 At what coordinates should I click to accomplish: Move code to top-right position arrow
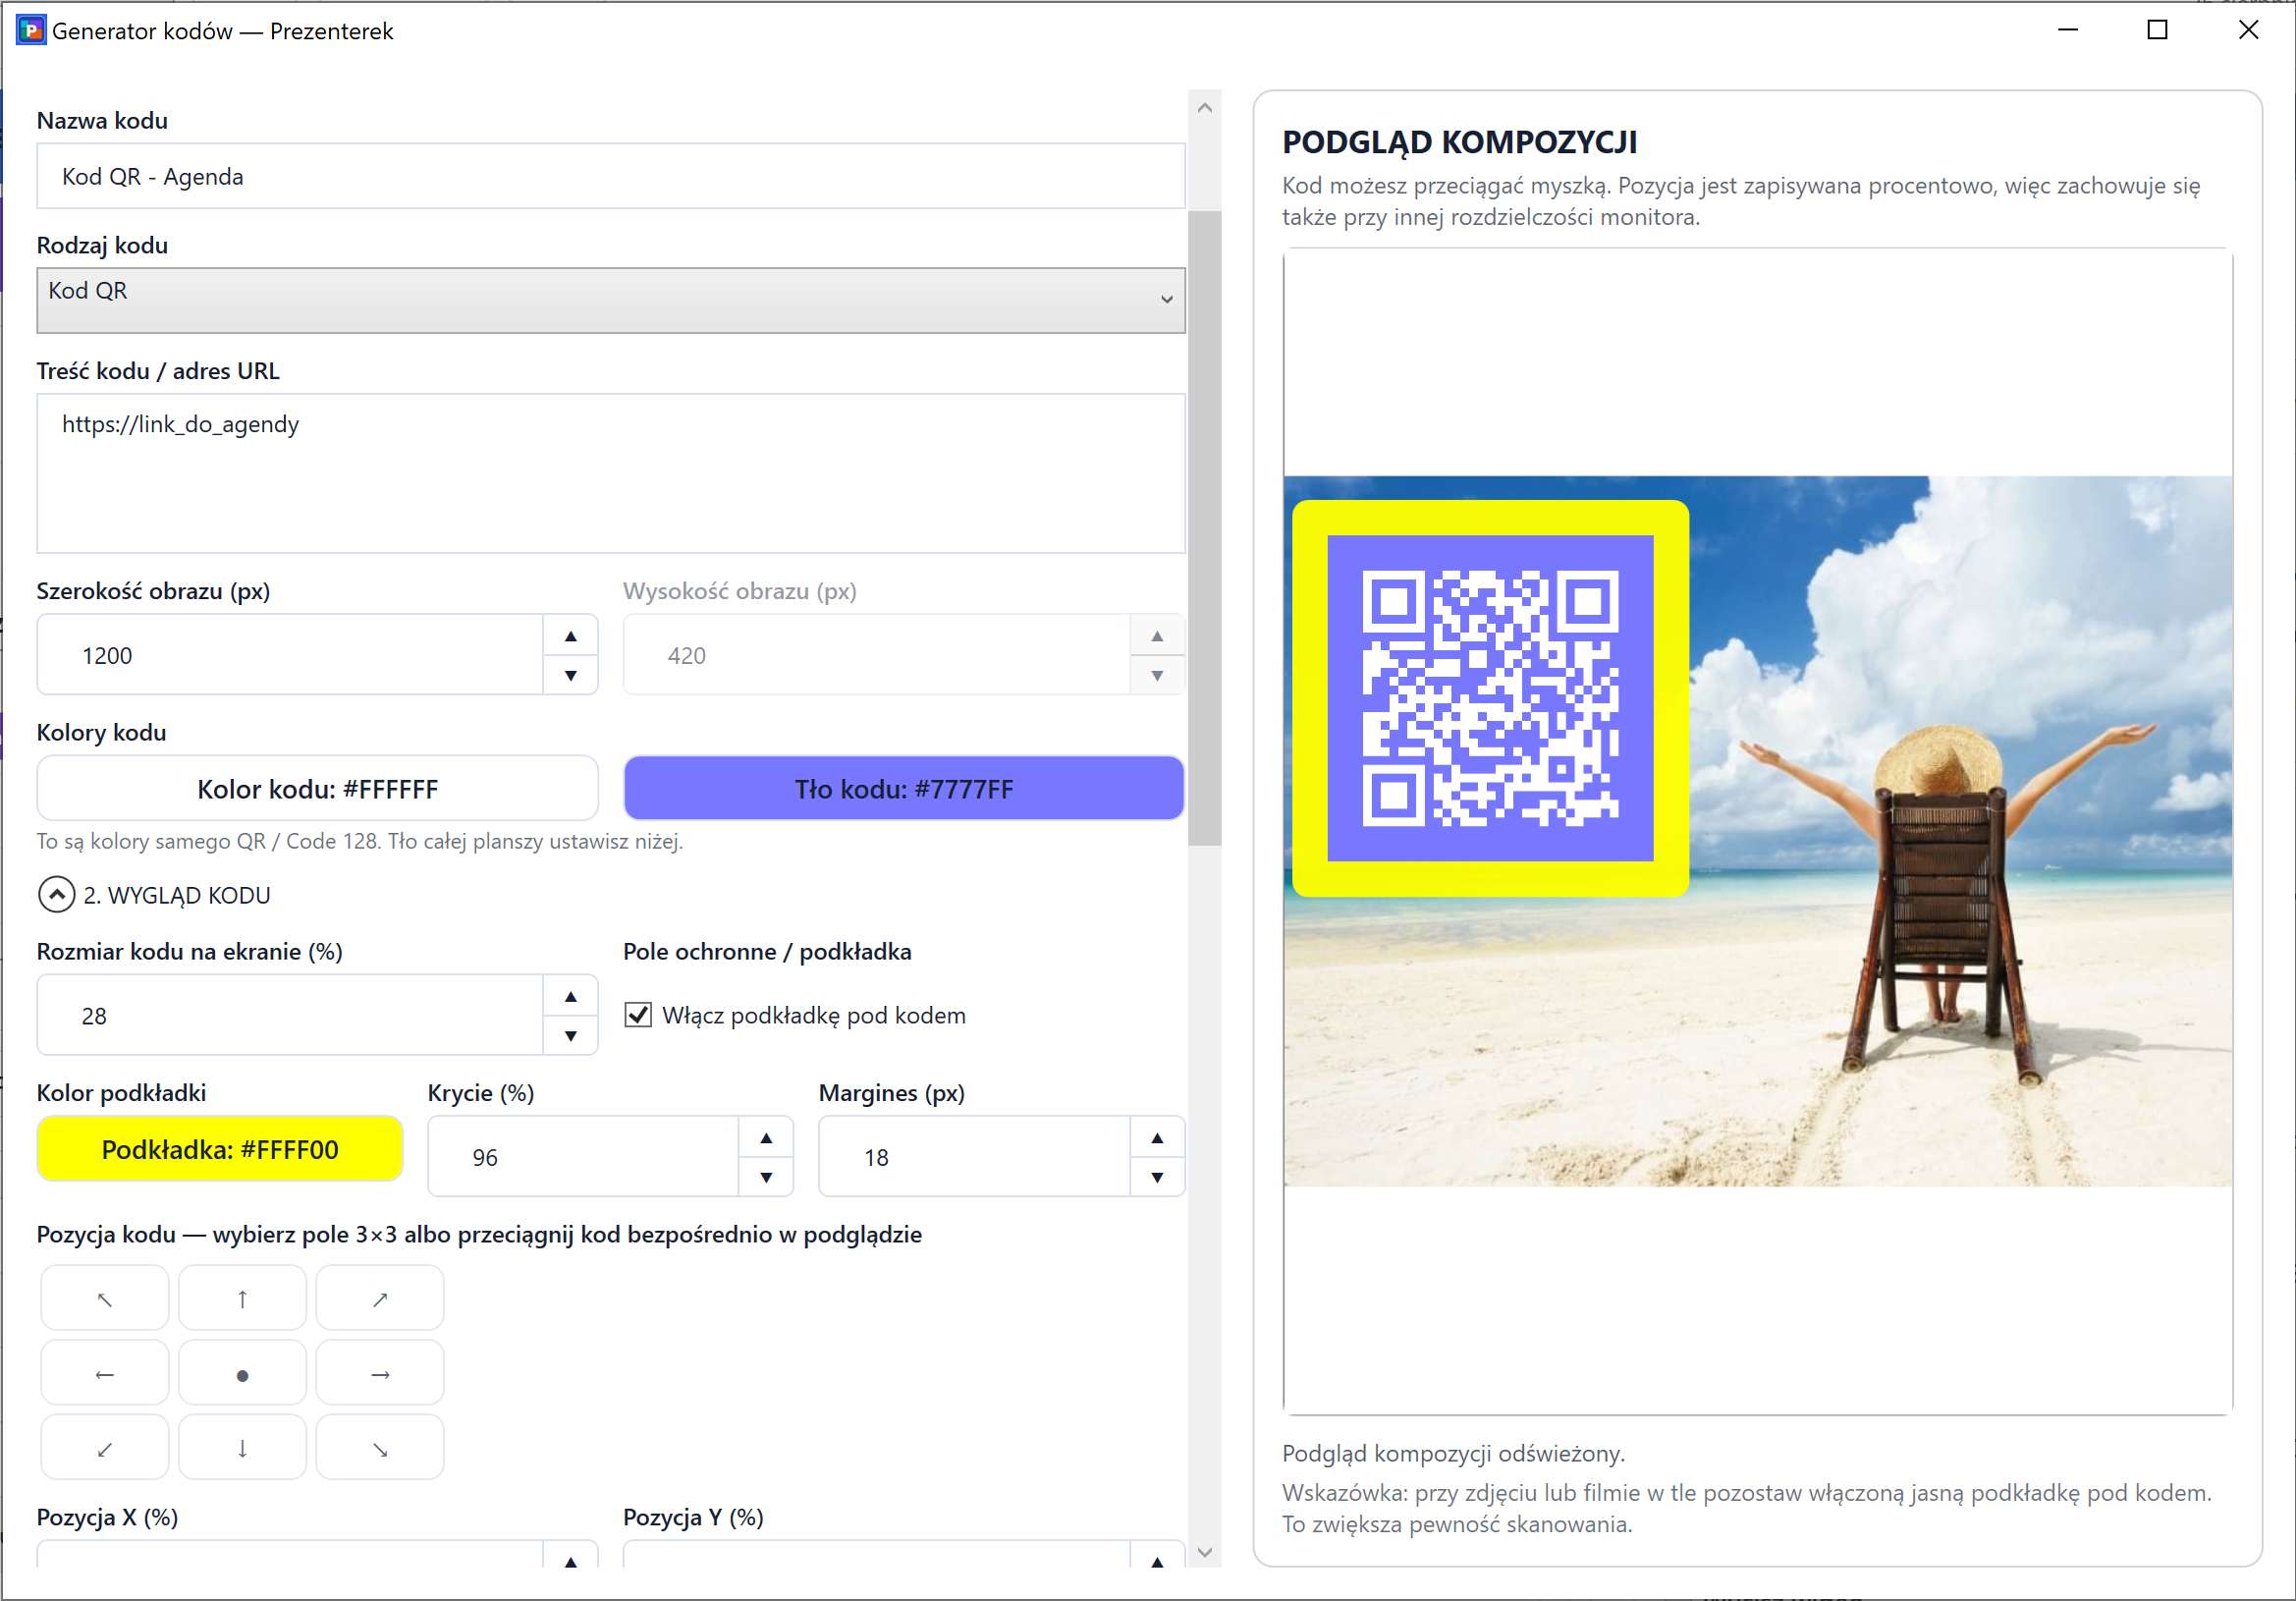point(380,1299)
